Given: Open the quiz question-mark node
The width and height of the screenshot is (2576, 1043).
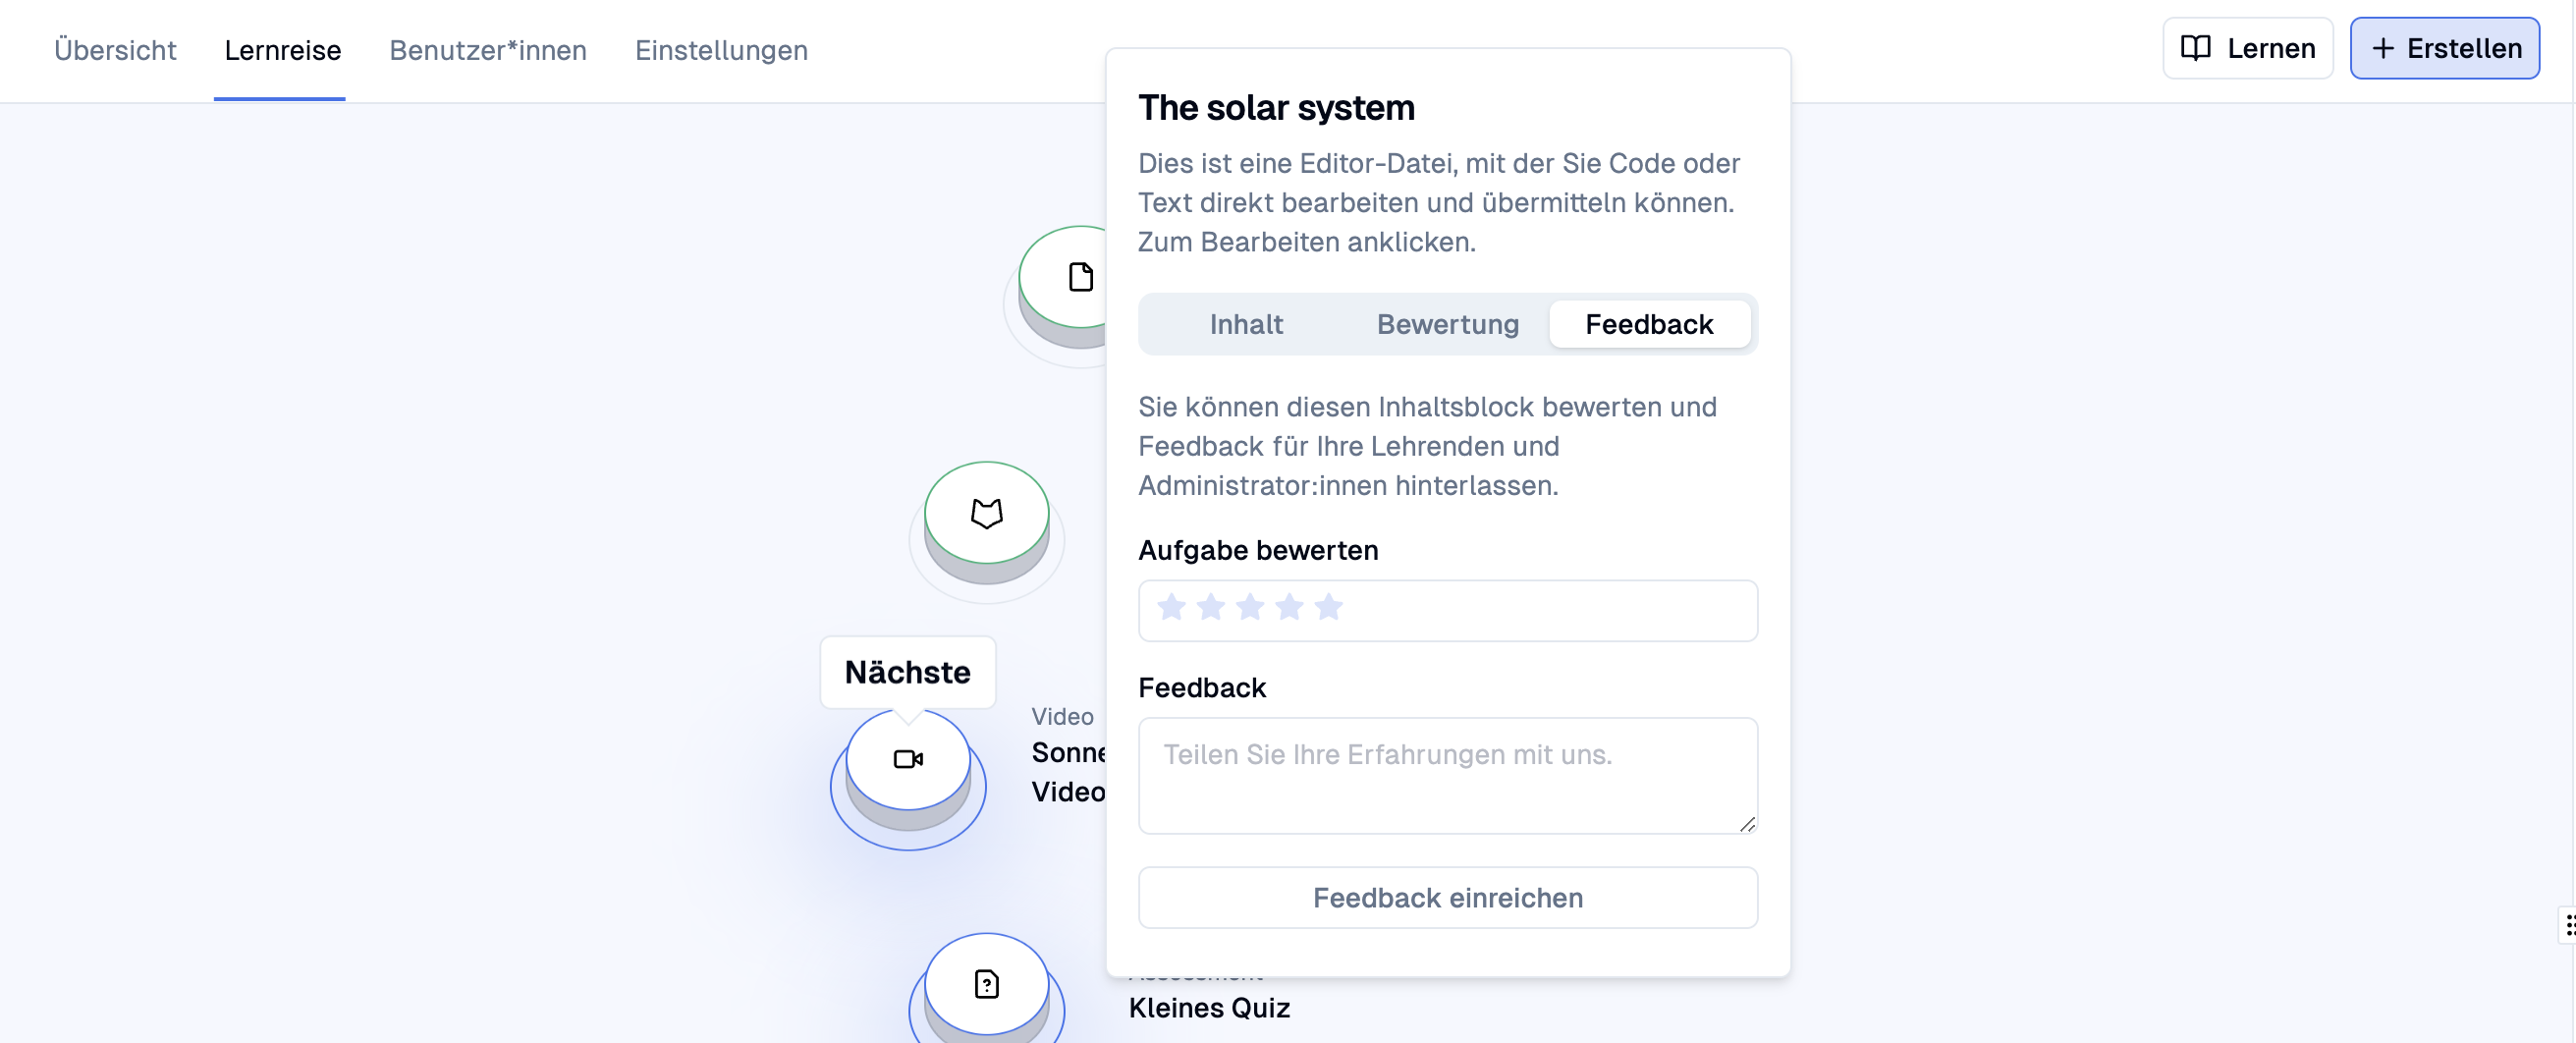Looking at the screenshot, I should pyautogui.click(x=986, y=984).
